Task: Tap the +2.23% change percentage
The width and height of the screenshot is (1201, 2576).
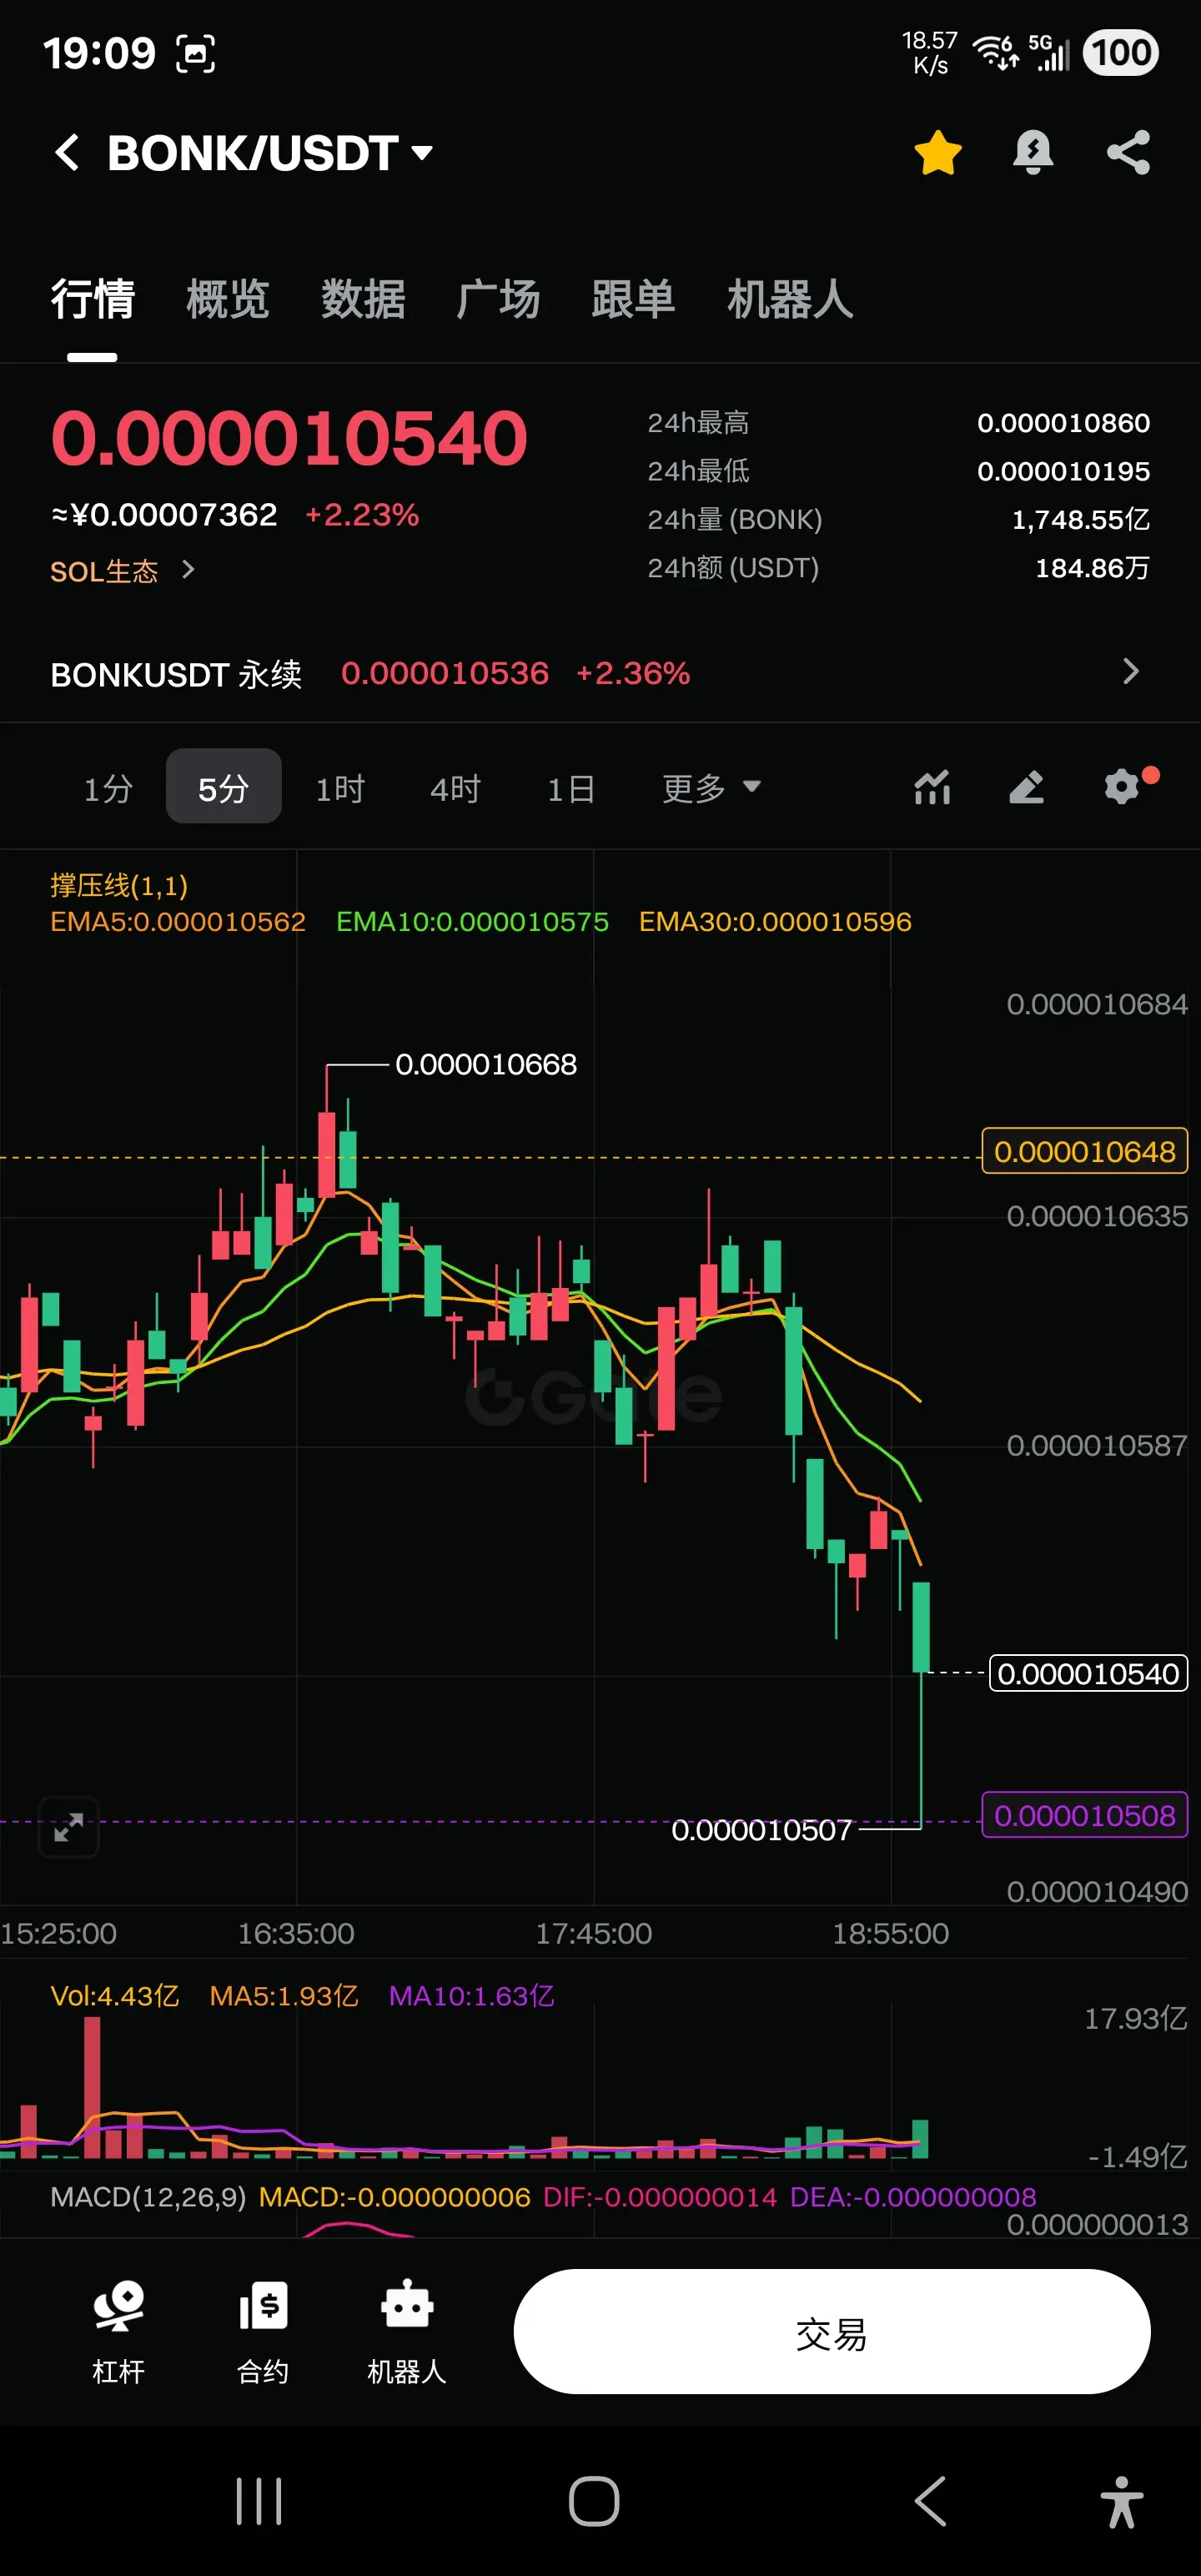Action: click(362, 515)
